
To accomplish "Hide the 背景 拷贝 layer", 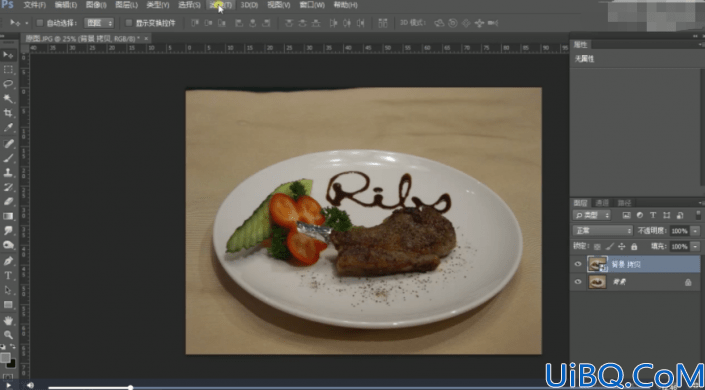I will pos(578,264).
